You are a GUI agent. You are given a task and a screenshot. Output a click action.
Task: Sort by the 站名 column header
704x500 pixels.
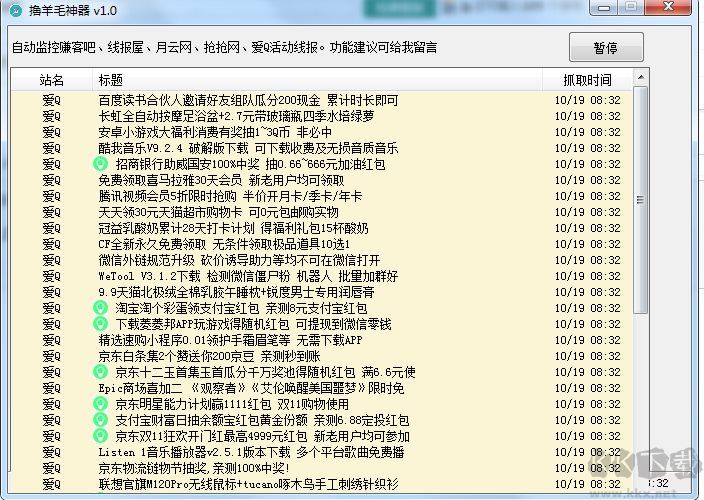tap(52, 80)
